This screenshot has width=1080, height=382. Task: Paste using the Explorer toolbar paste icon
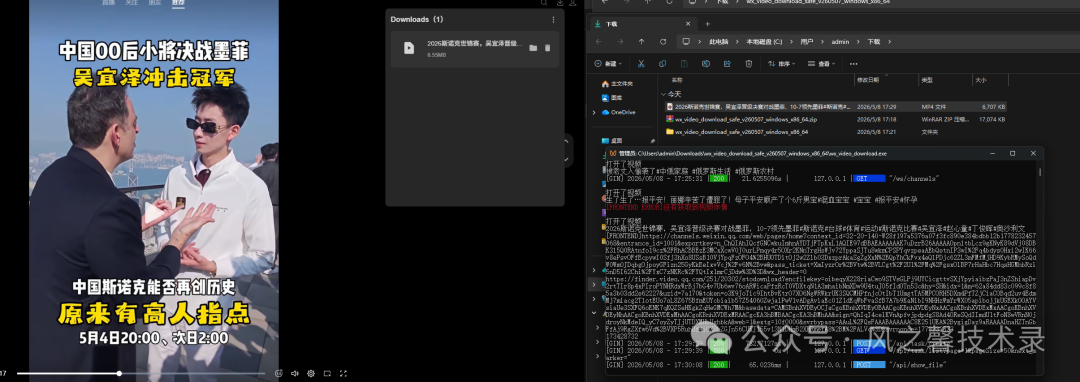(x=684, y=64)
